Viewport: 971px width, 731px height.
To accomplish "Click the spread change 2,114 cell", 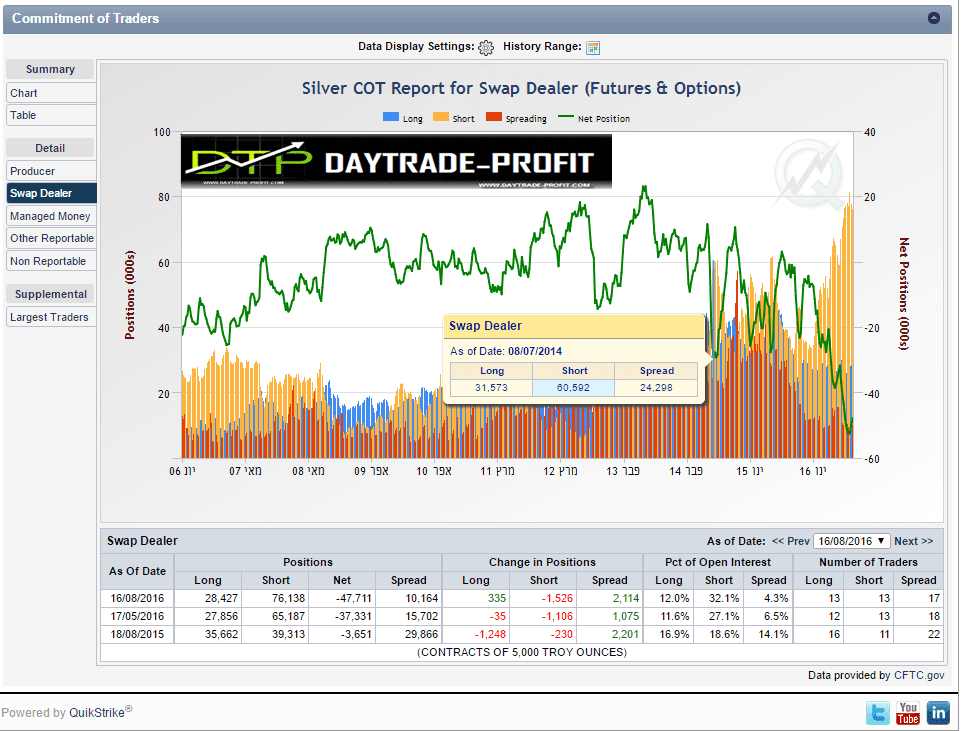I will tap(609, 598).
